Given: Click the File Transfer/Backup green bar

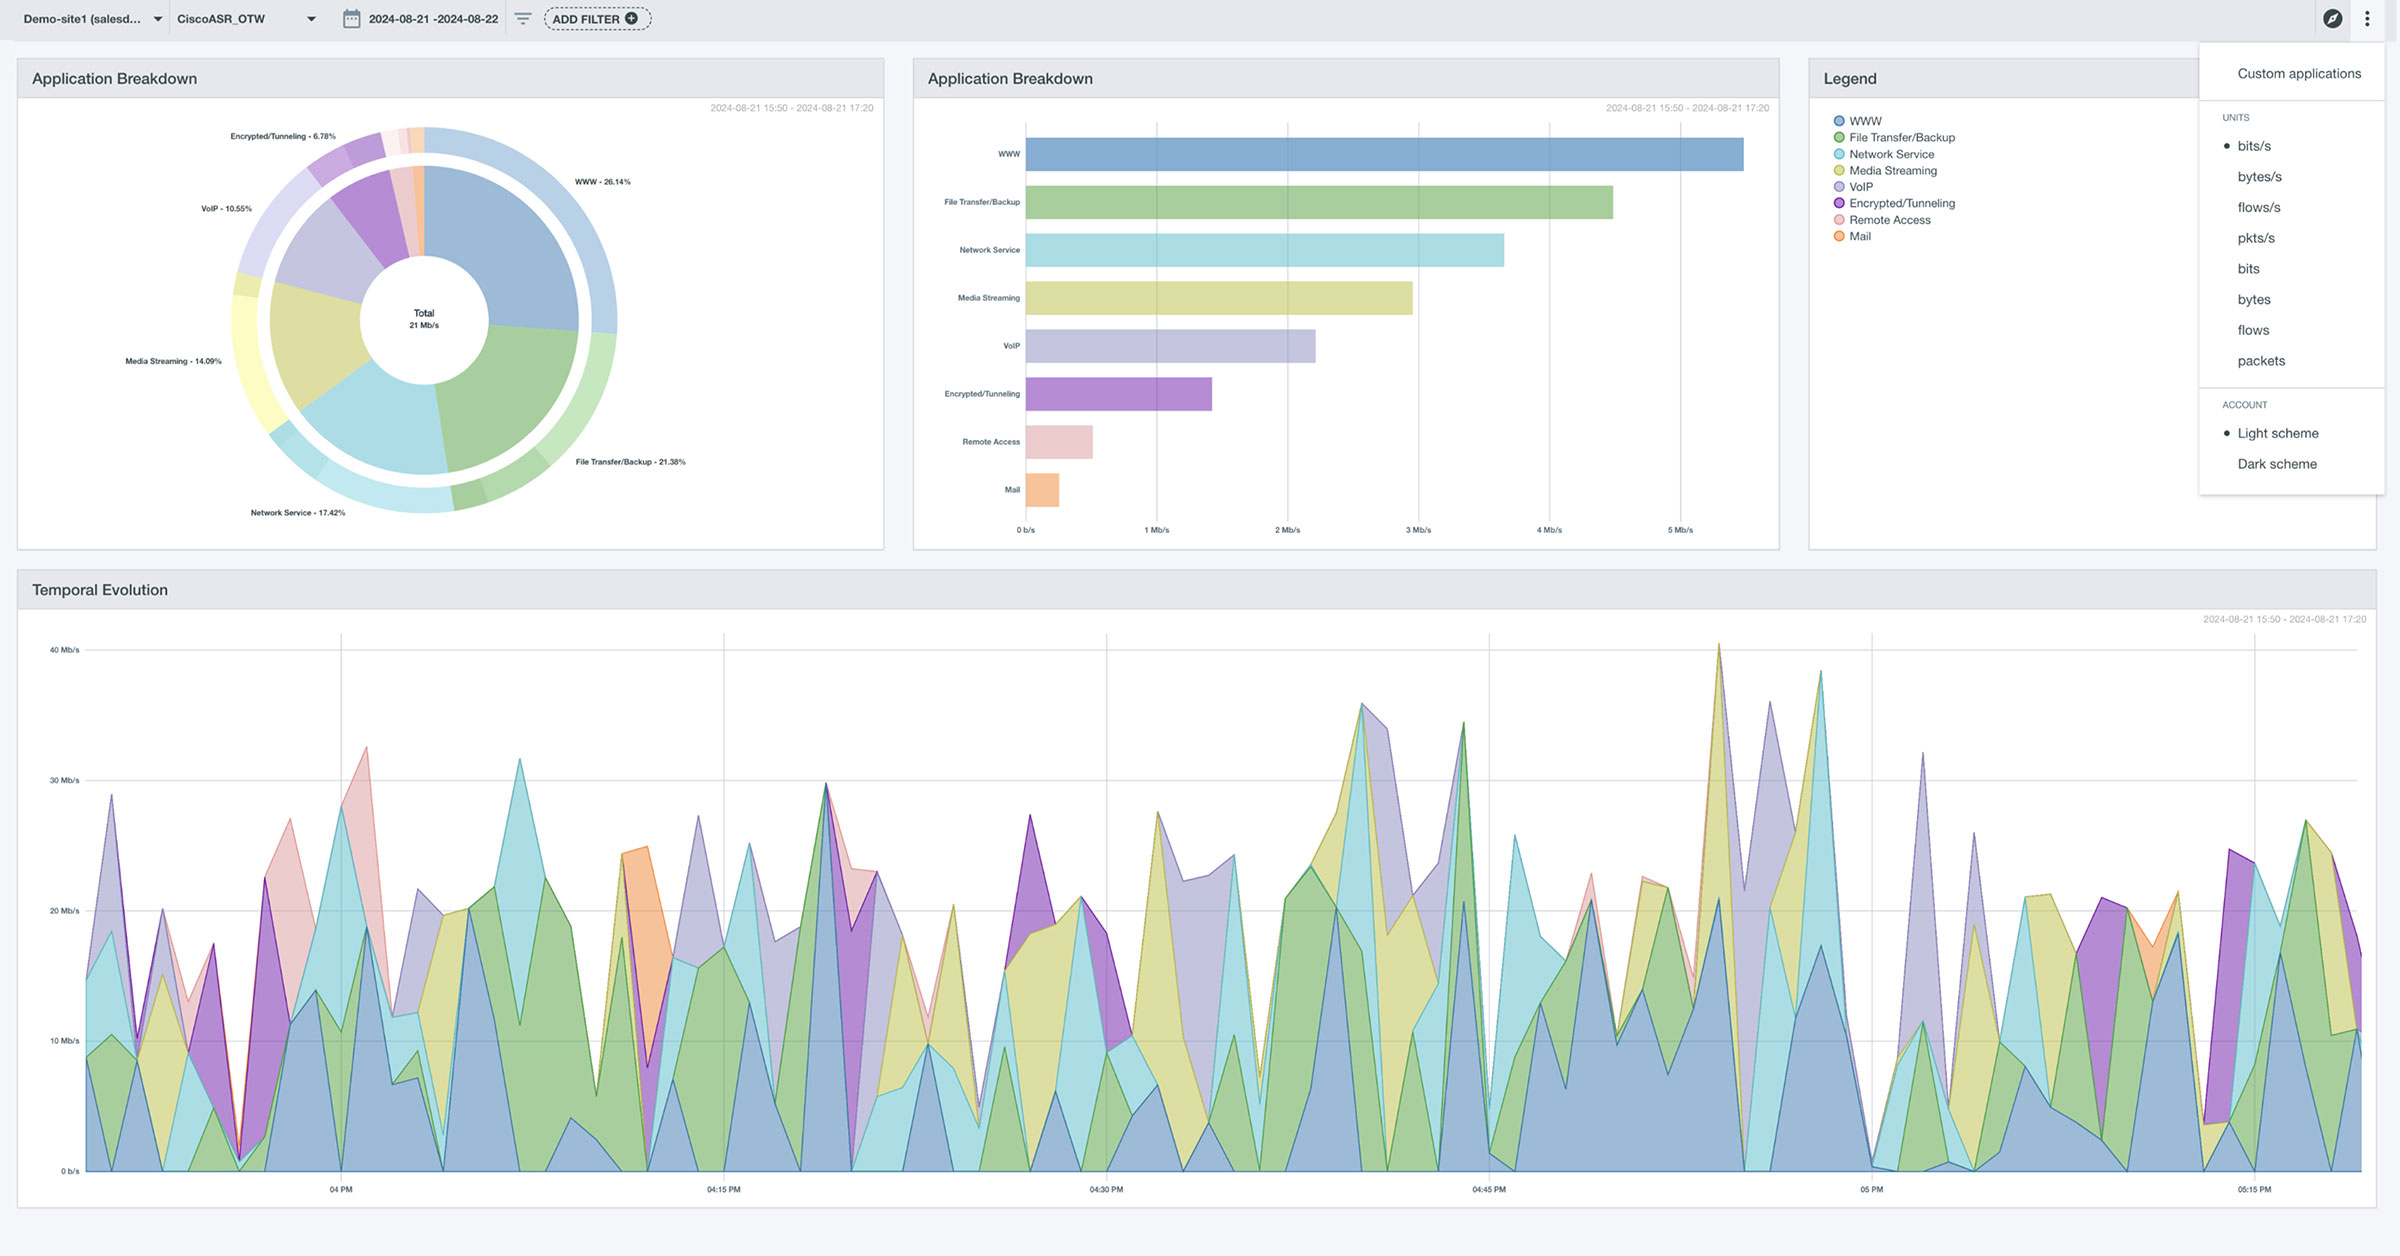Looking at the screenshot, I should [x=1319, y=202].
